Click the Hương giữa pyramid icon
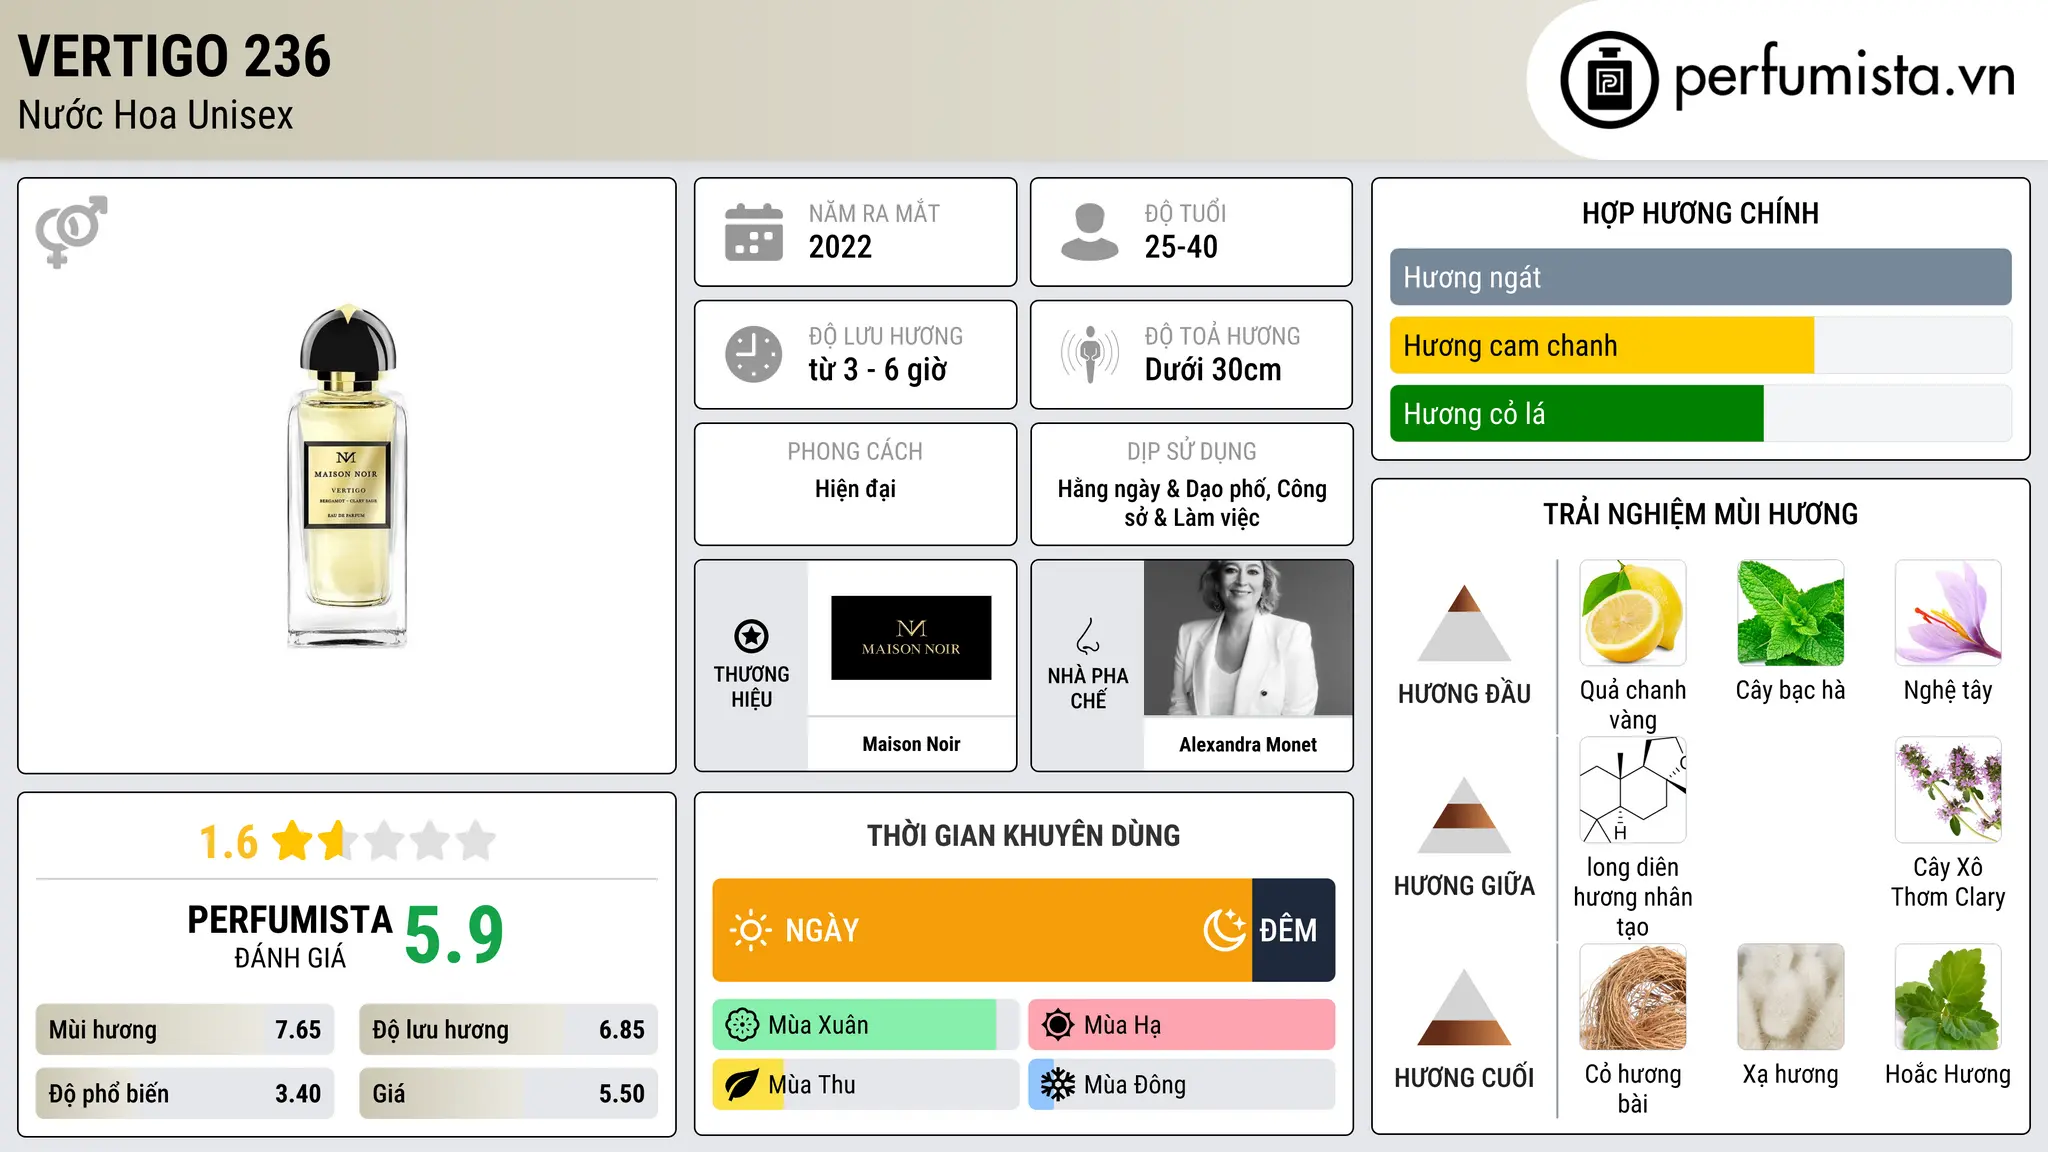 [1465, 815]
